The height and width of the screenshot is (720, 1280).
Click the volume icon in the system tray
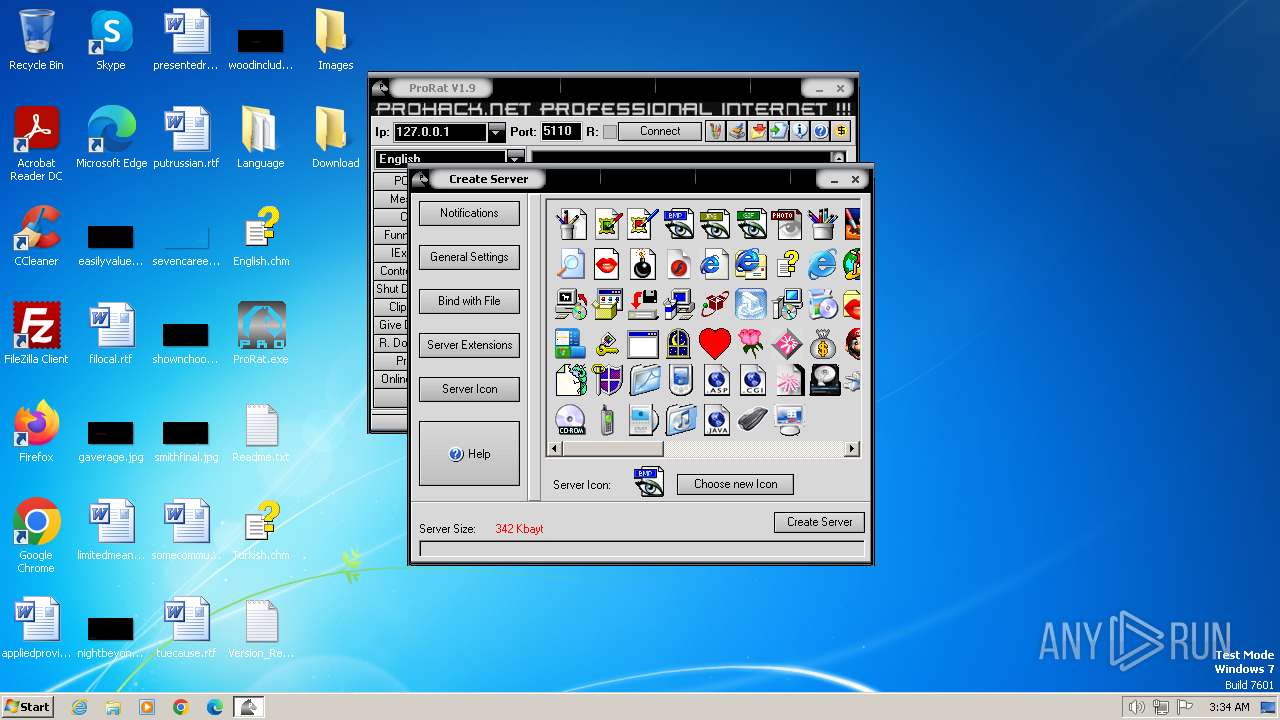(1136, 707)
